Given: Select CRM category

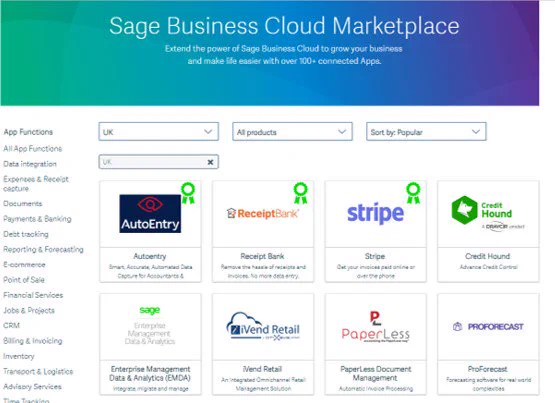Looking at the screenshot, I should (x=11, y=326).
